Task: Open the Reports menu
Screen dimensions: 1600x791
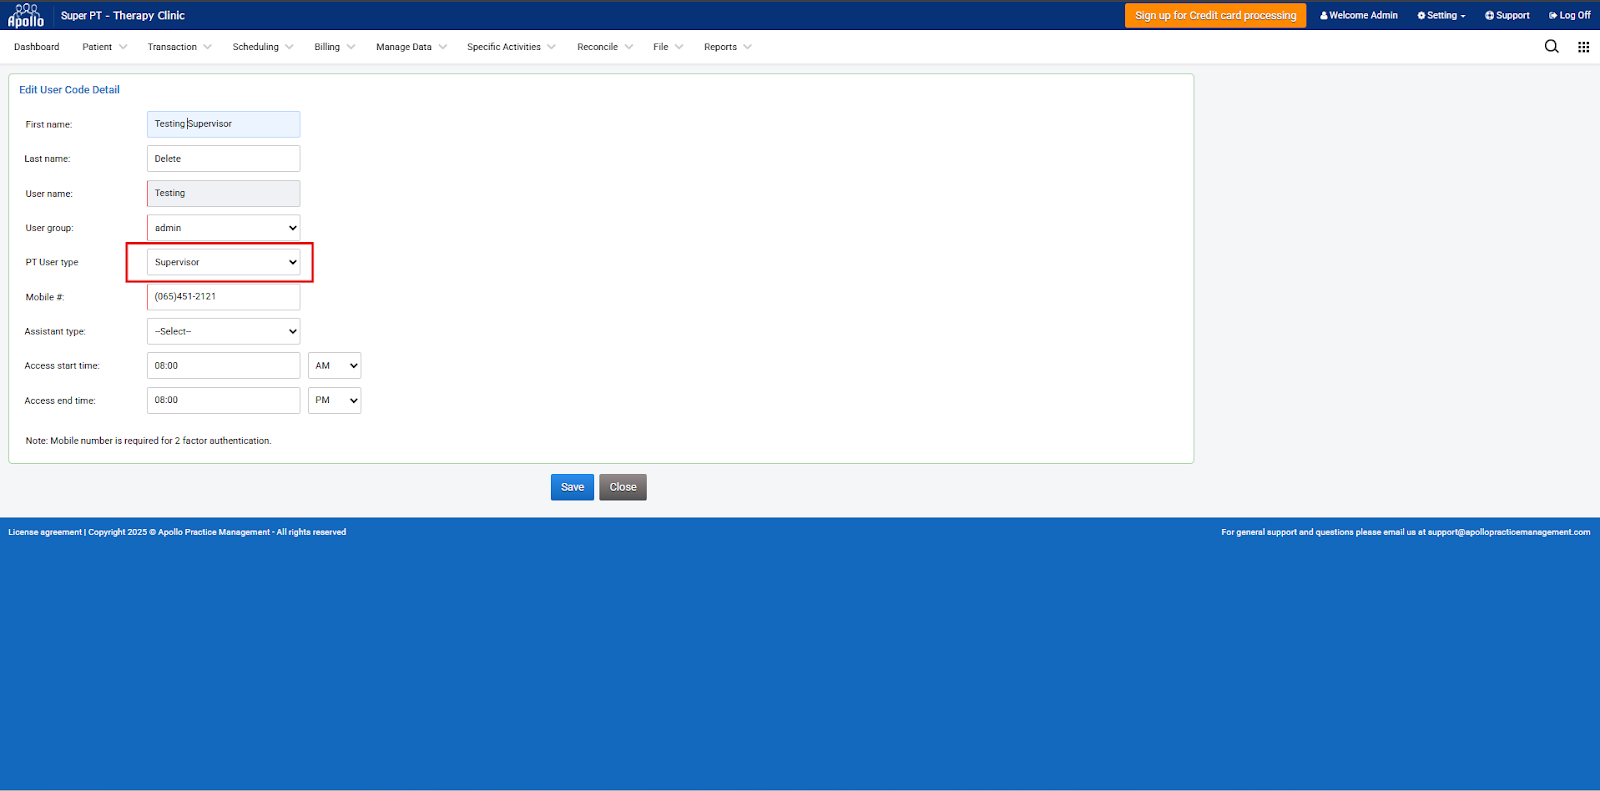Action: (727, 47)
